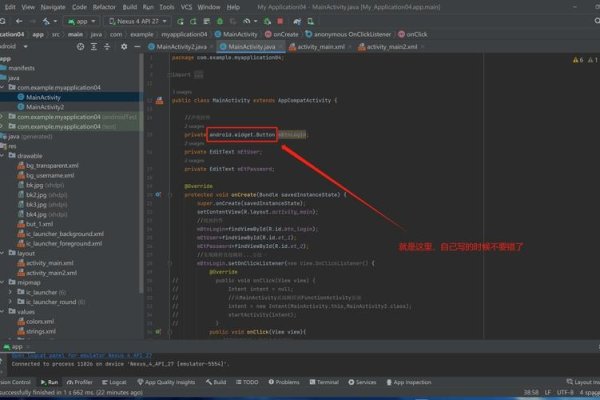Image resolution: width=600 pixels, height=400 pixels.
Task: Open the Problems tool window
Action: pos(282,382)
